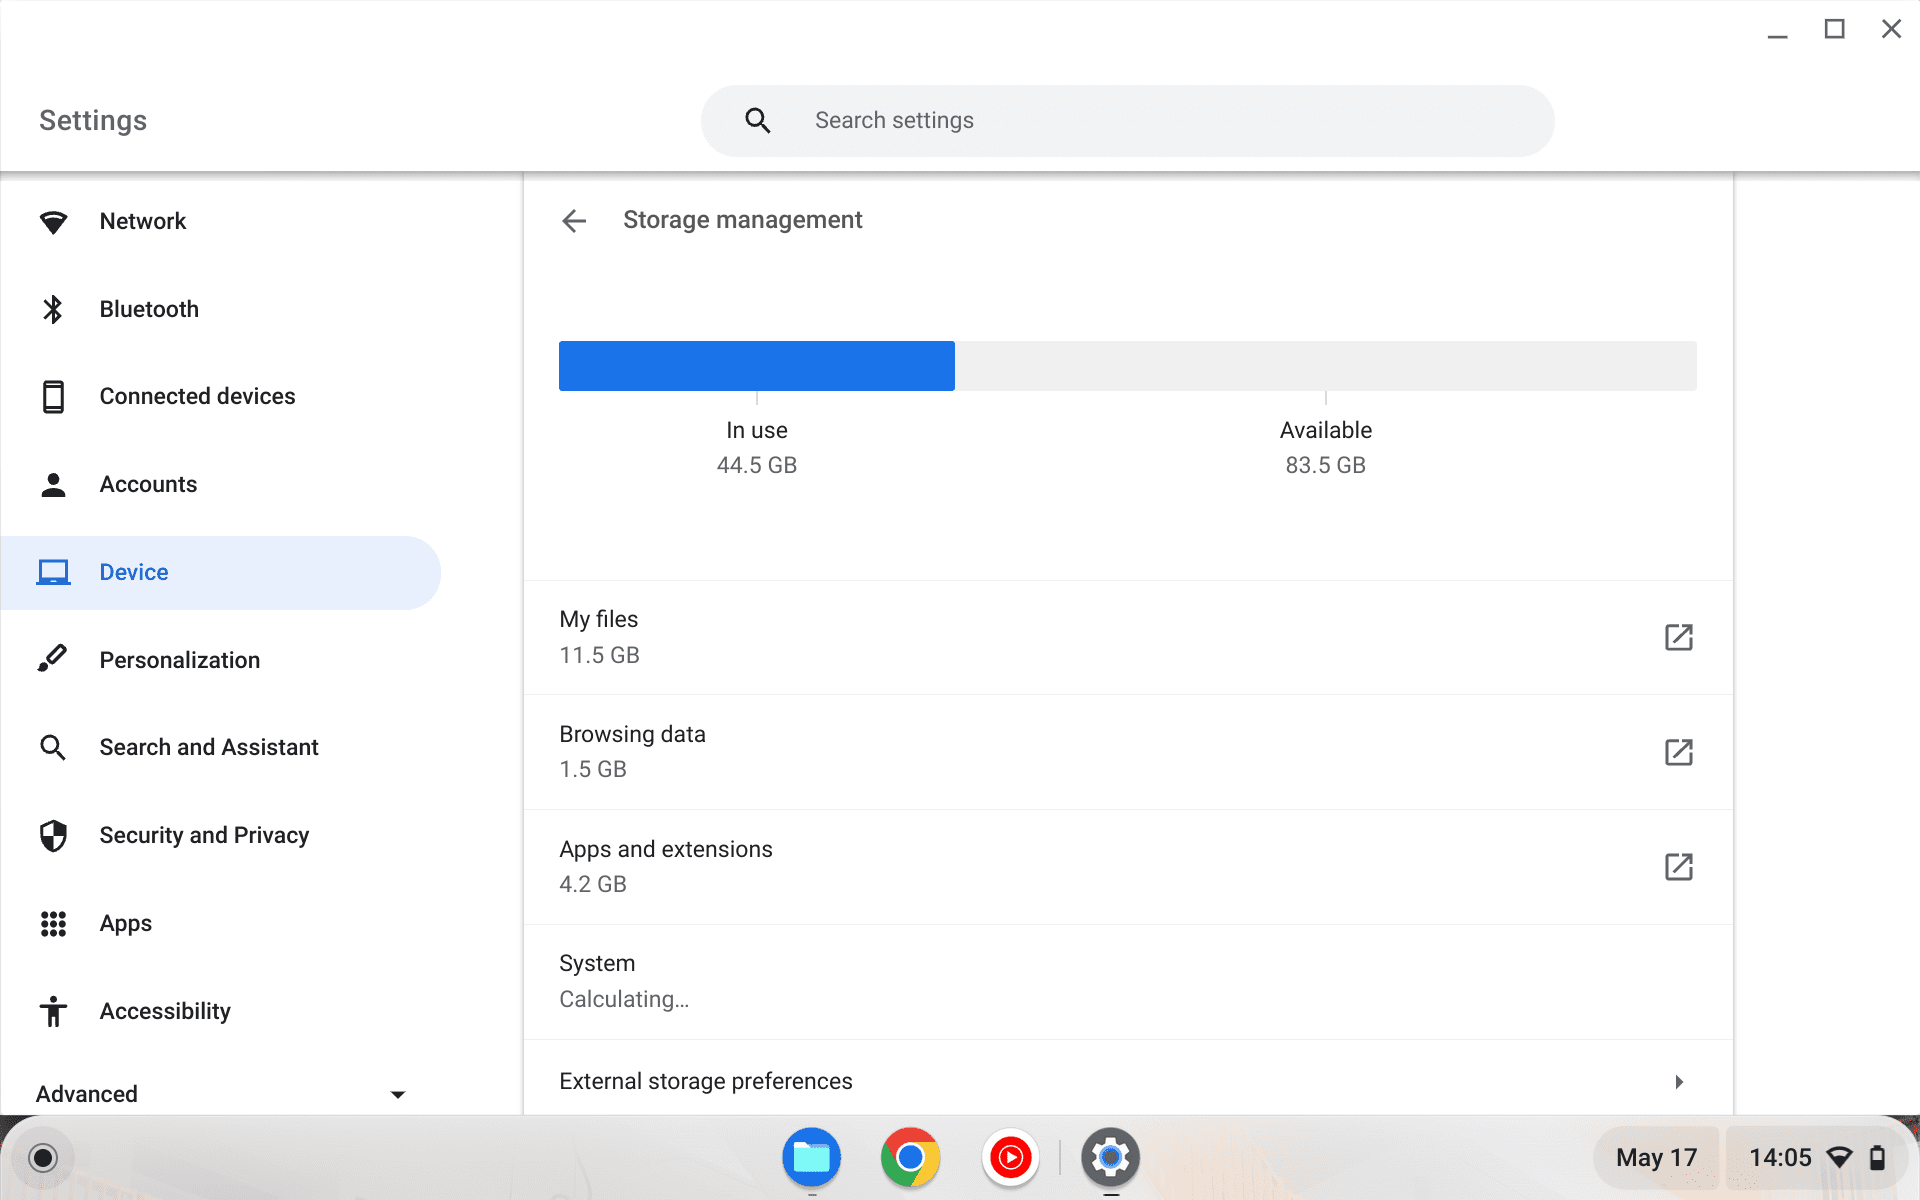The width and height of the screenshot is (1920, 1200).
Task: Select Accessibility settings icon
Action: [x=51, y=1011]
